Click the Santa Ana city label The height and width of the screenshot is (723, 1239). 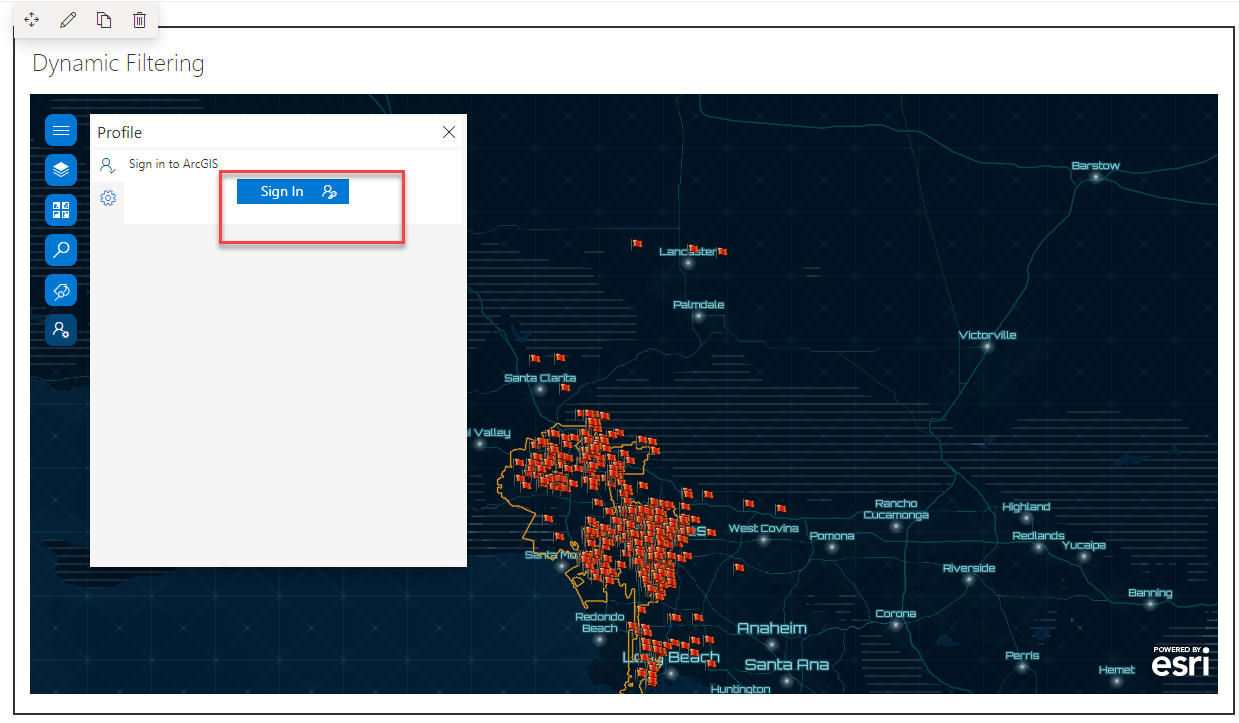[x=786, y=664]
